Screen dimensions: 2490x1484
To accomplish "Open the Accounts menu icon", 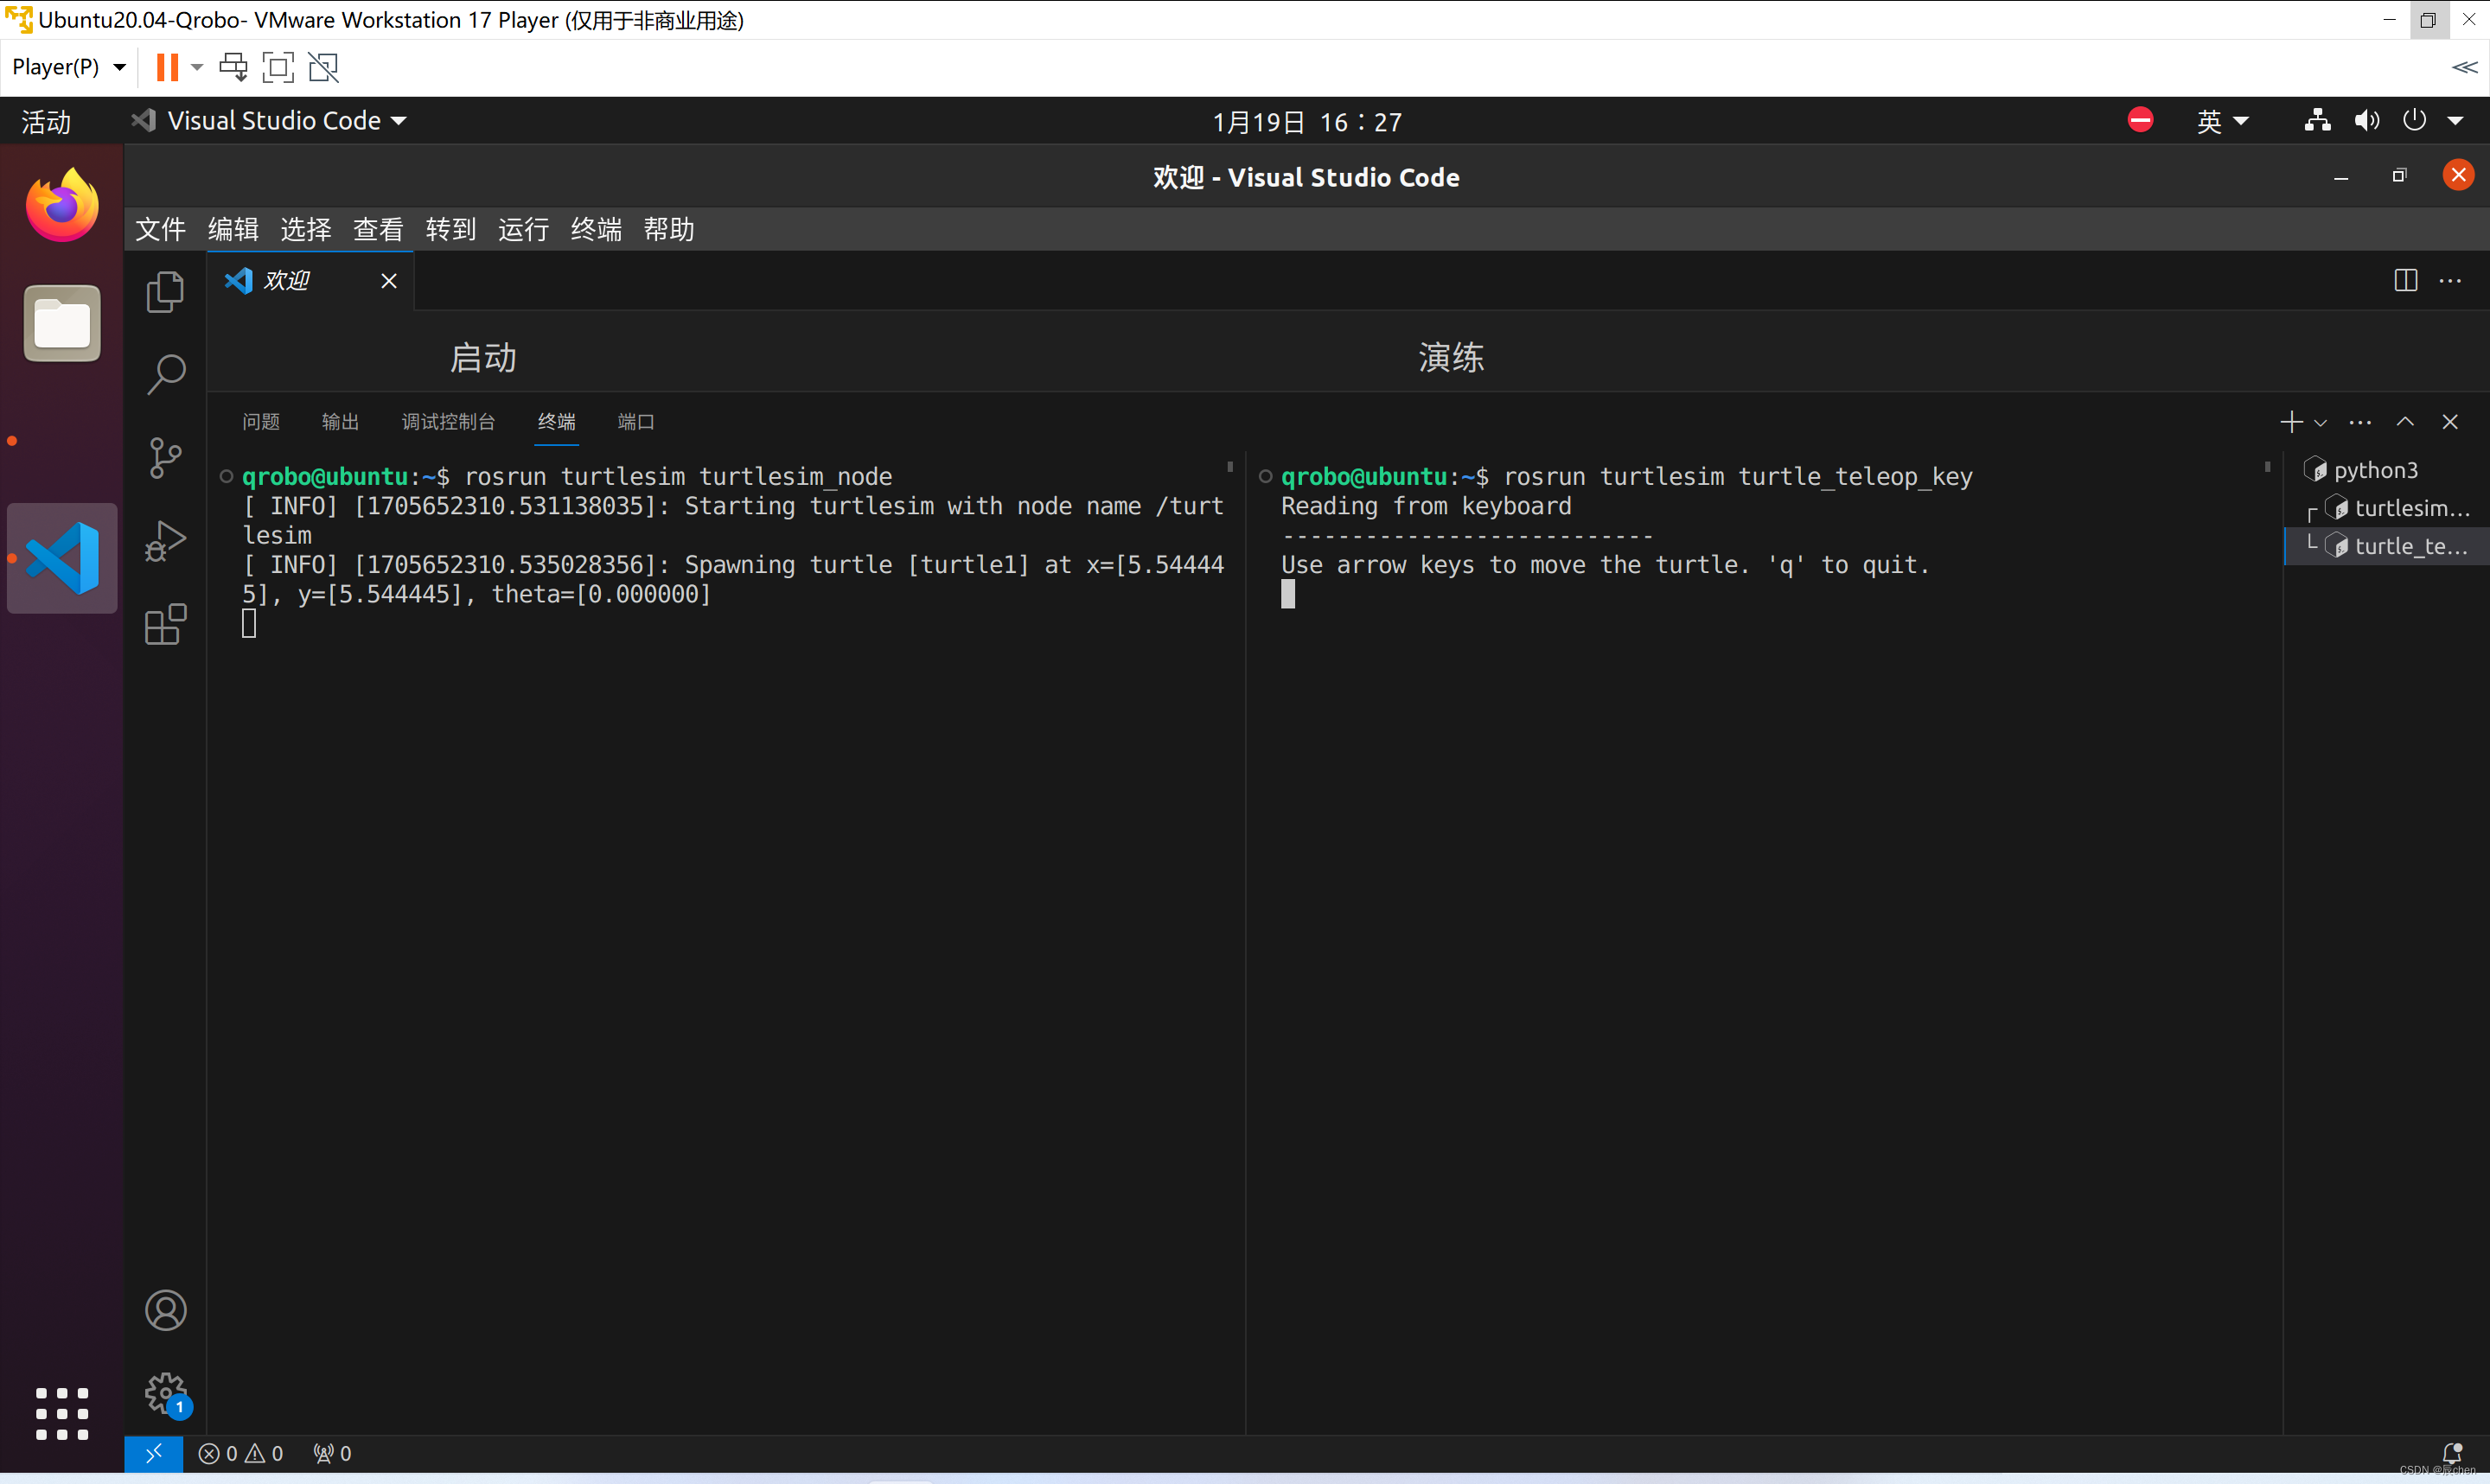I will [165, 1310].
